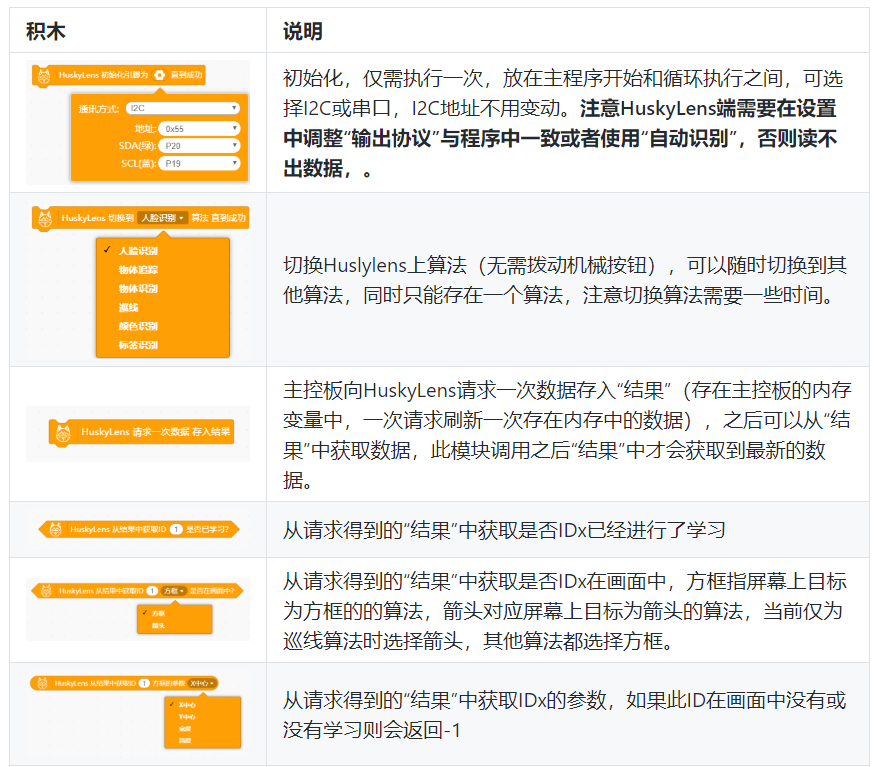Choose X中心 in the parameter menu list
Image resolution: width=883 pixels, height=767 pixels.
click(x=187, y=705)
